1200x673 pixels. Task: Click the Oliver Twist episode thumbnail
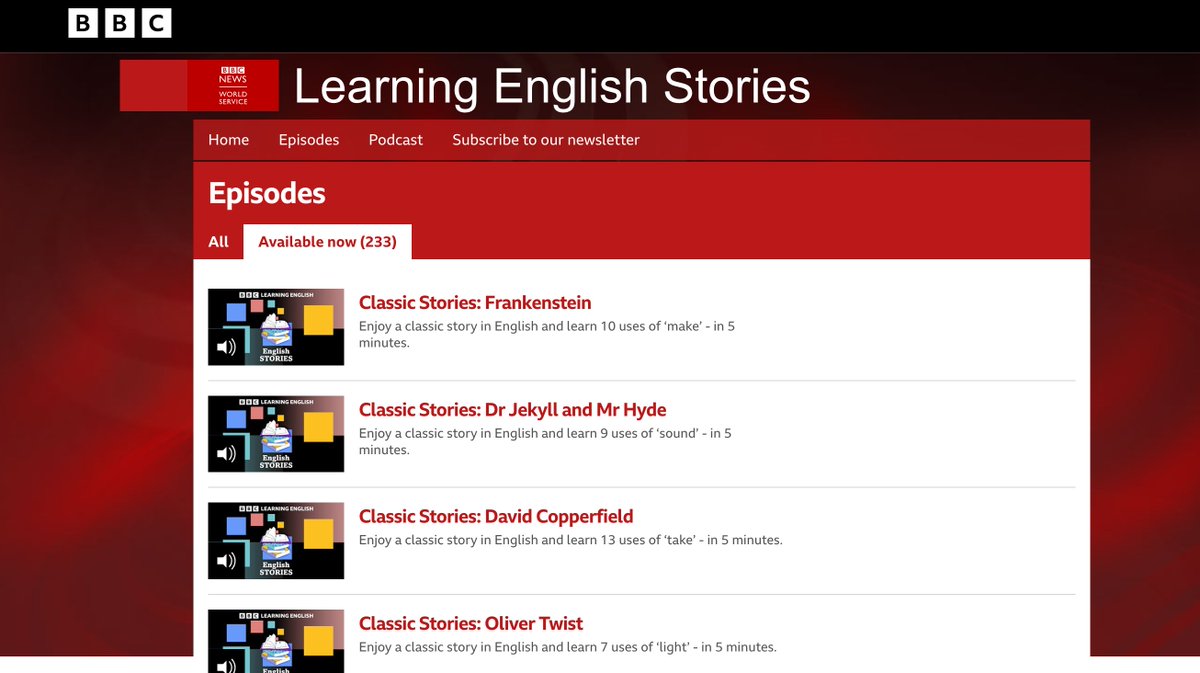pos(276,641)
